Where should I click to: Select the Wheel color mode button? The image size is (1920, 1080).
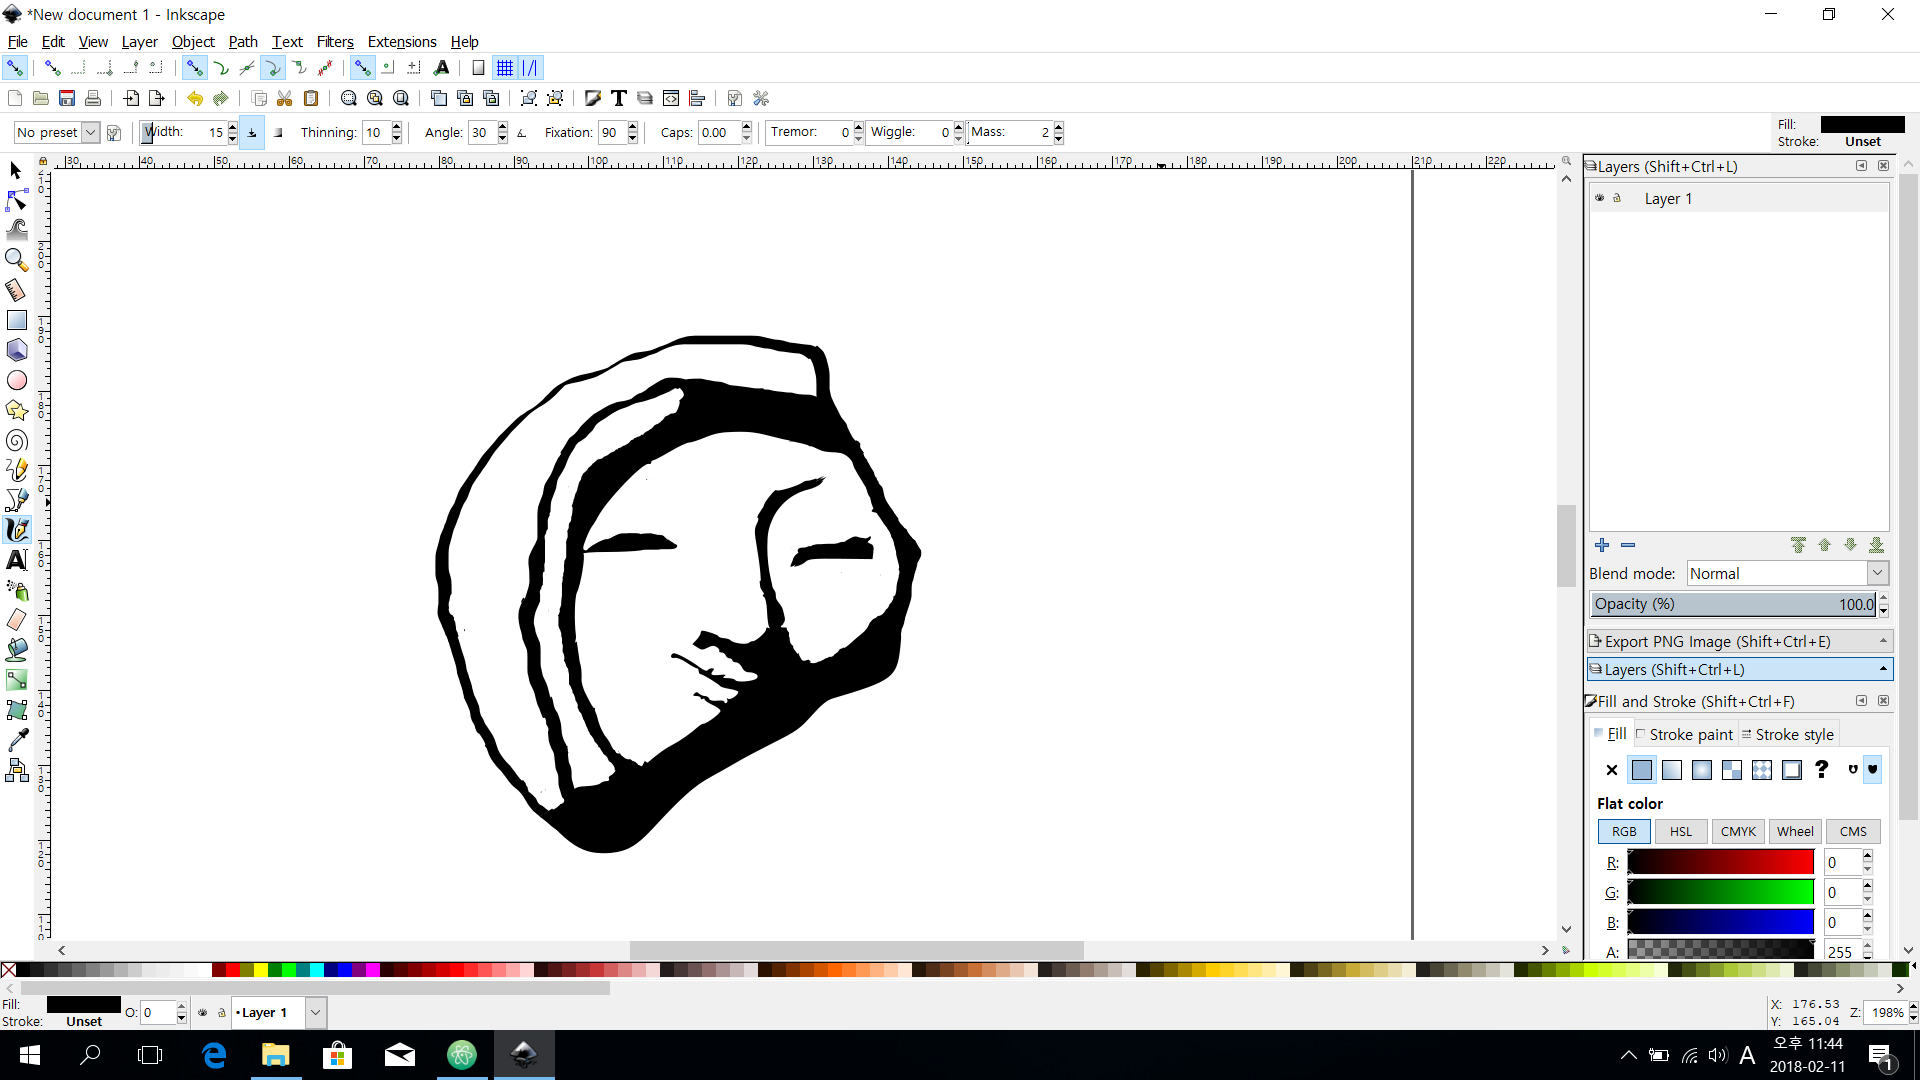[1795, 831]
